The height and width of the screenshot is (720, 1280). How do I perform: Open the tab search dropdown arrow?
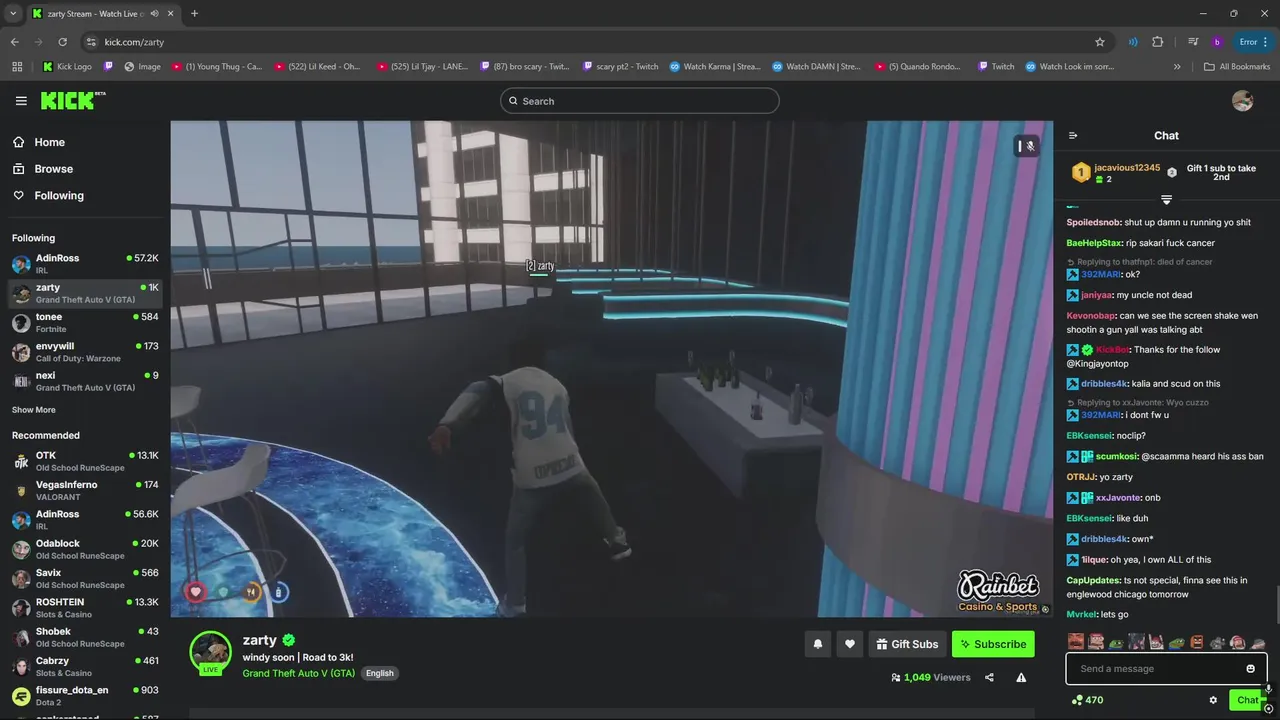[x=13, y=14]
